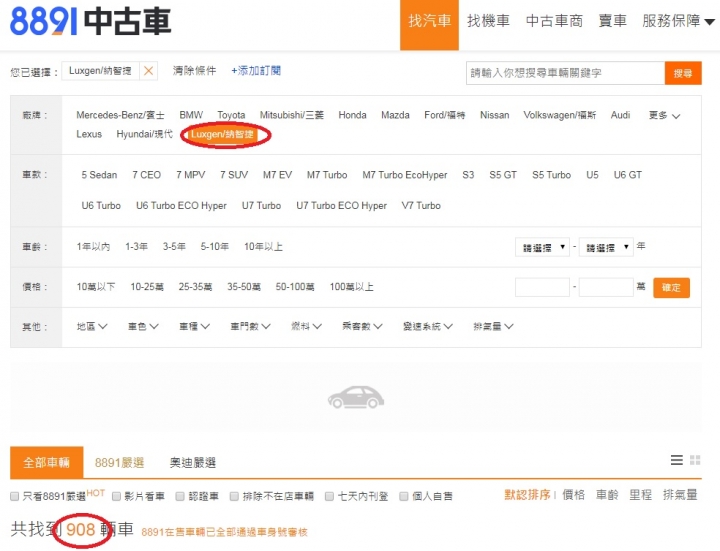Select Mercedes-Benz/賓士 brand
This screenshot has height=551, width=720.
(120, 115)
